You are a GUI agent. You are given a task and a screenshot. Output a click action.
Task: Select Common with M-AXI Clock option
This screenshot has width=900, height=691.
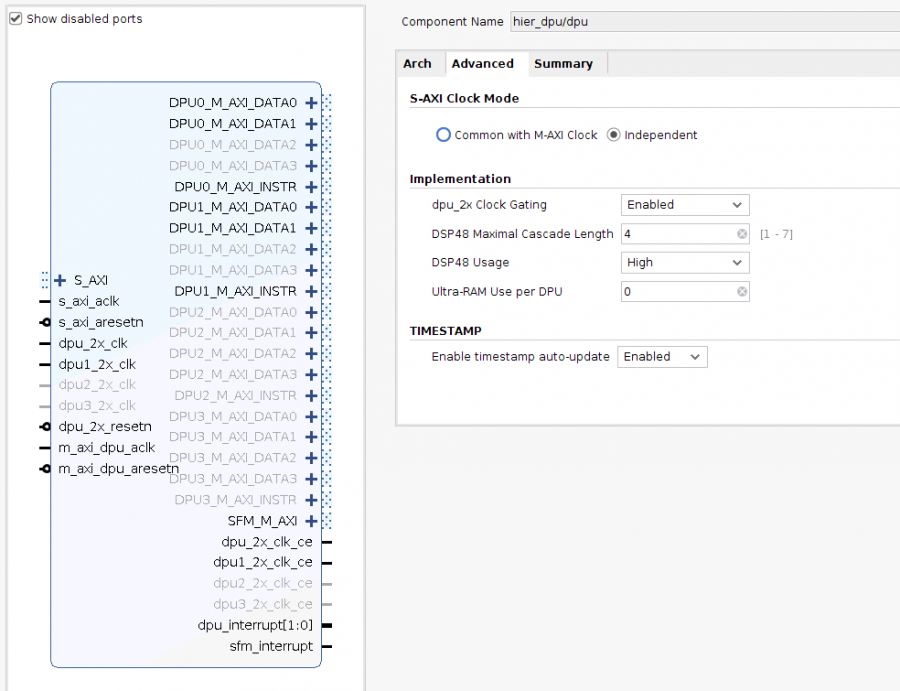click(443, 135)
